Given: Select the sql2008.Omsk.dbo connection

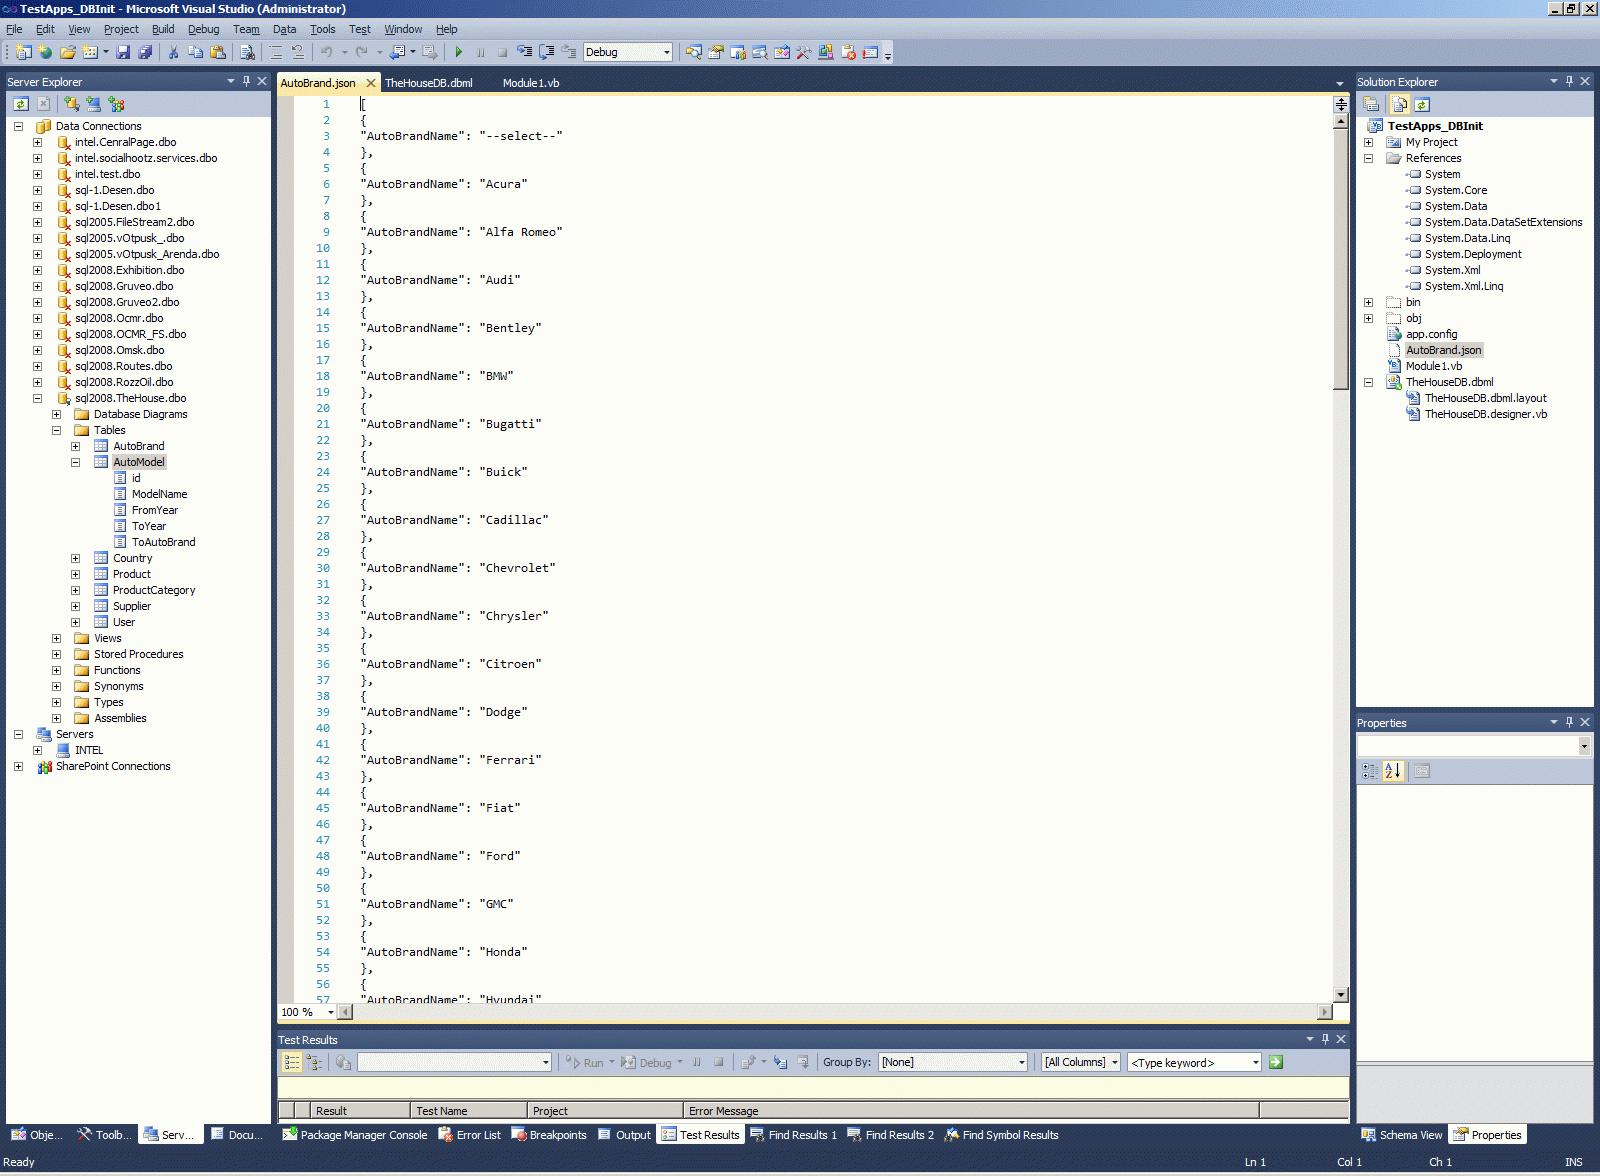Looking at the screenshot, I should [119, 350].
